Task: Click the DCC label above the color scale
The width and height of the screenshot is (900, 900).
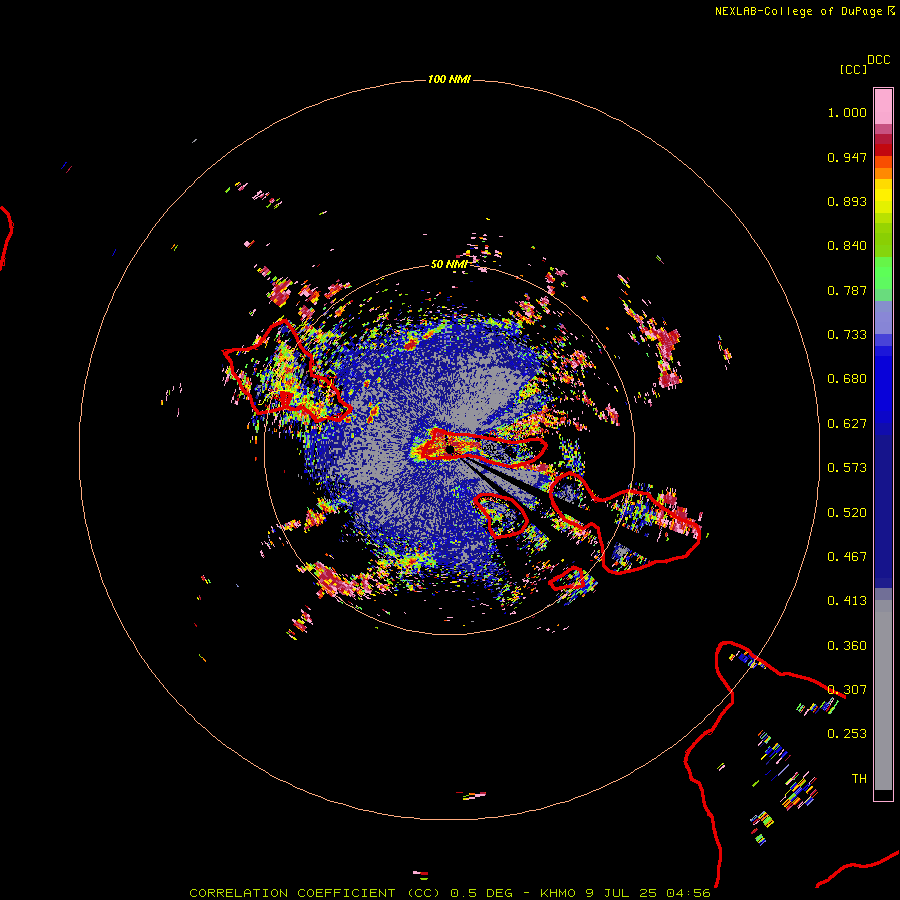Action: [879, 60]
